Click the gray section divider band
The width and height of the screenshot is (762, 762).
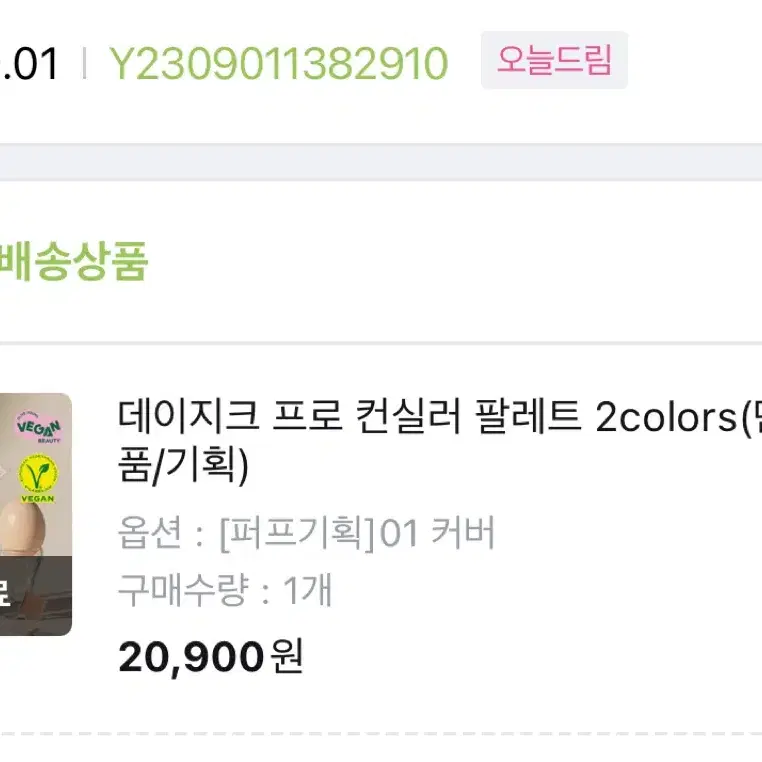pyautogui.click(x=381, y=162)
